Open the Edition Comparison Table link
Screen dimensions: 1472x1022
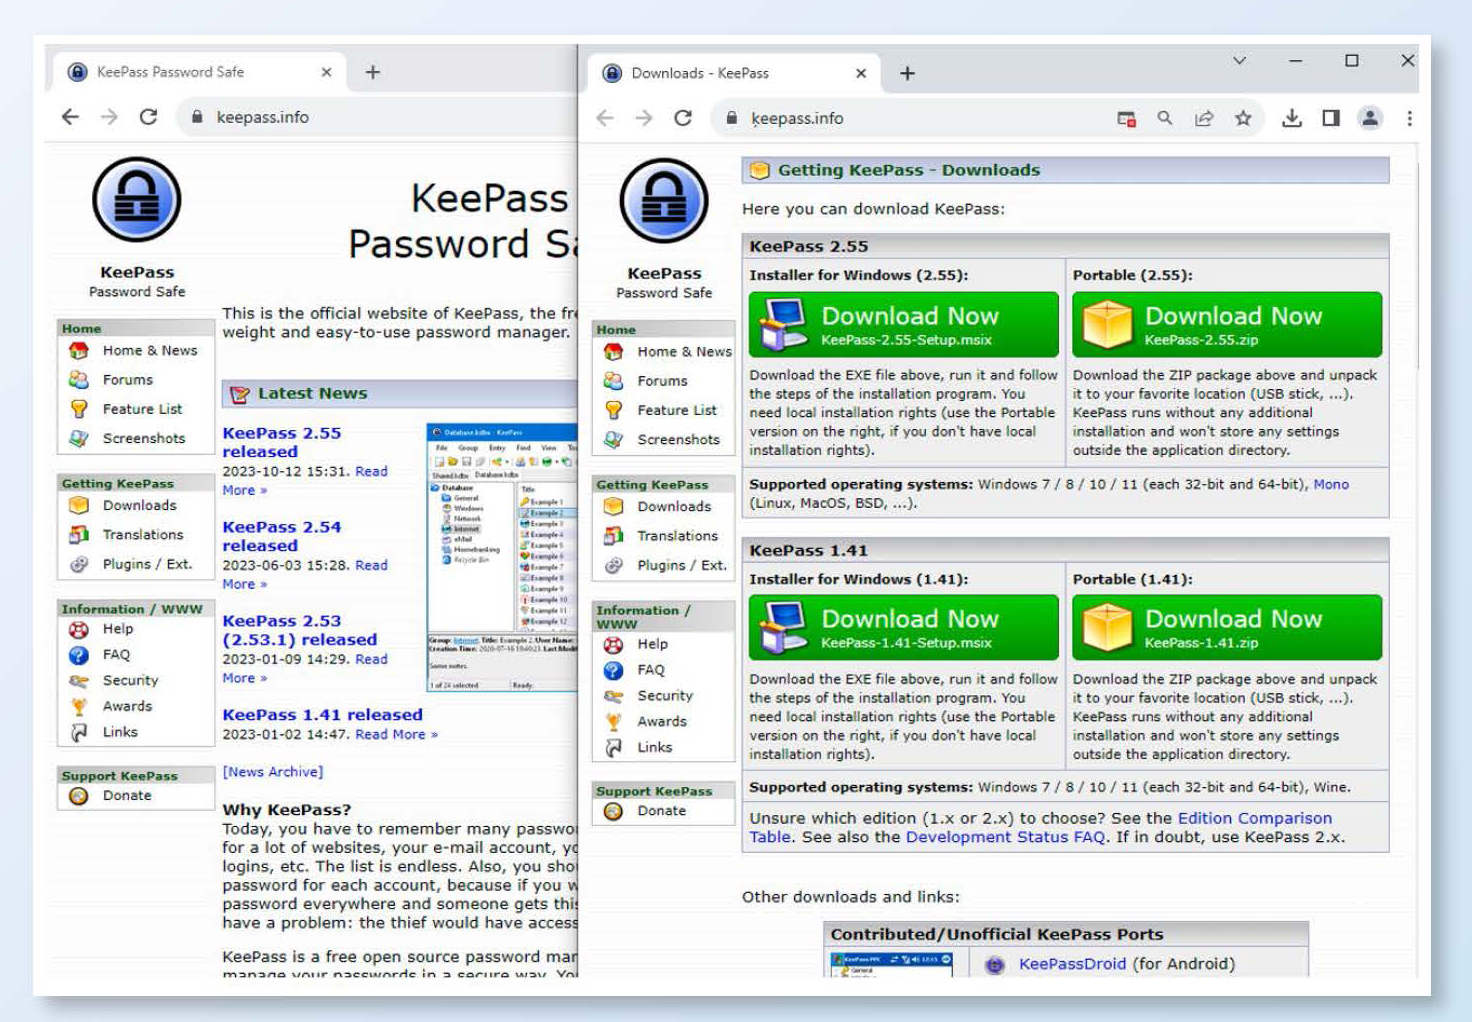pos(1254,818)
